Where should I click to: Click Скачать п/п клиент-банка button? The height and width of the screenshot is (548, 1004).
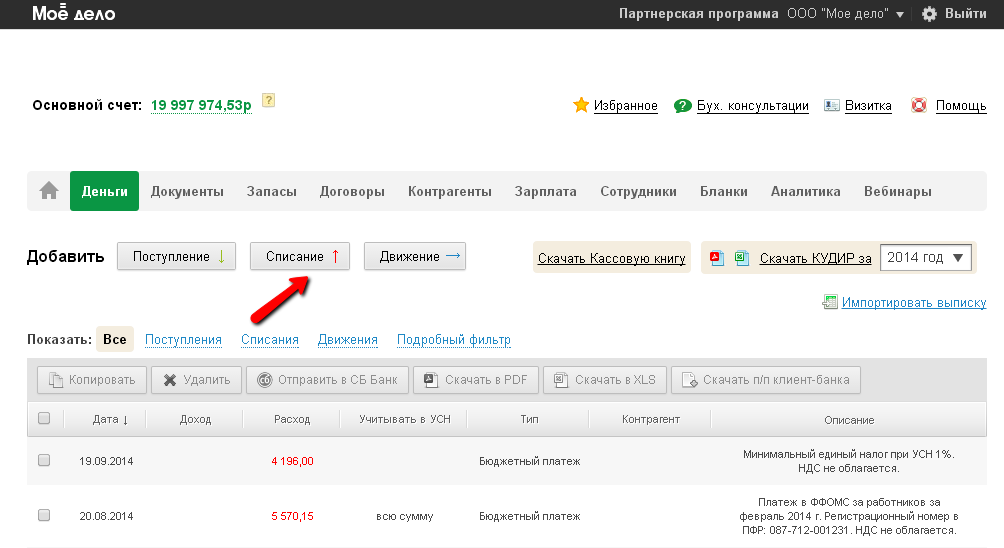click(766, 380)
